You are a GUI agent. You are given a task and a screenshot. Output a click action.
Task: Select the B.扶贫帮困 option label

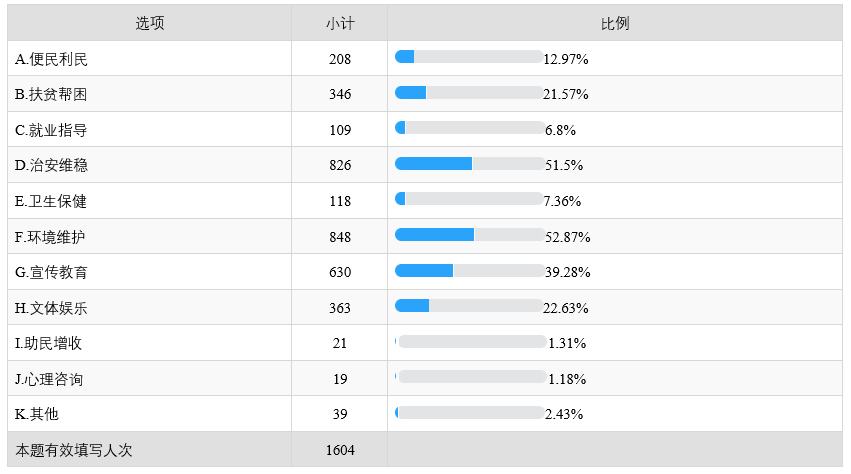point(52,94)
